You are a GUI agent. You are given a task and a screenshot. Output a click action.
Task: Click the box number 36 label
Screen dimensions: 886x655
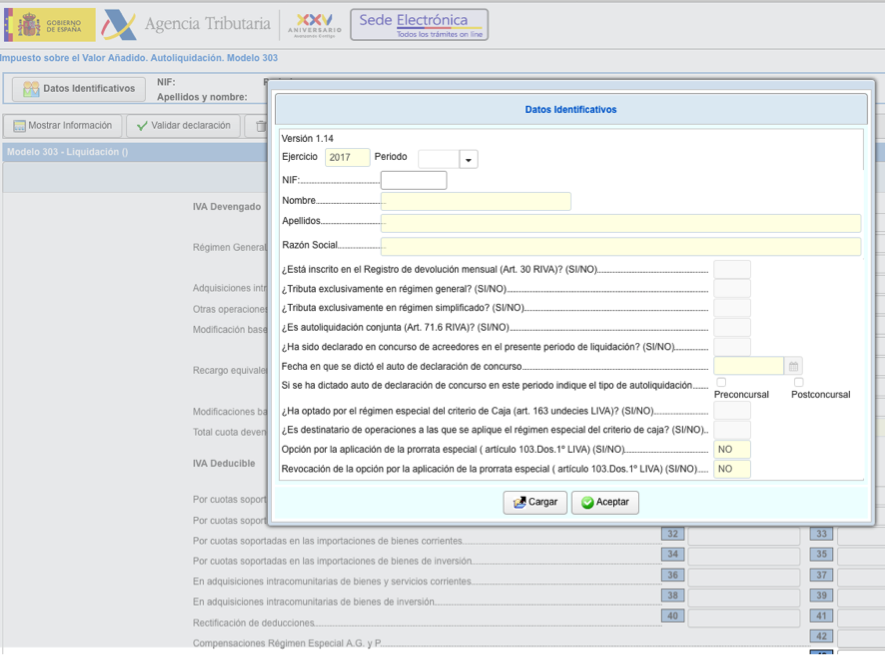click(x=672, y=575)
